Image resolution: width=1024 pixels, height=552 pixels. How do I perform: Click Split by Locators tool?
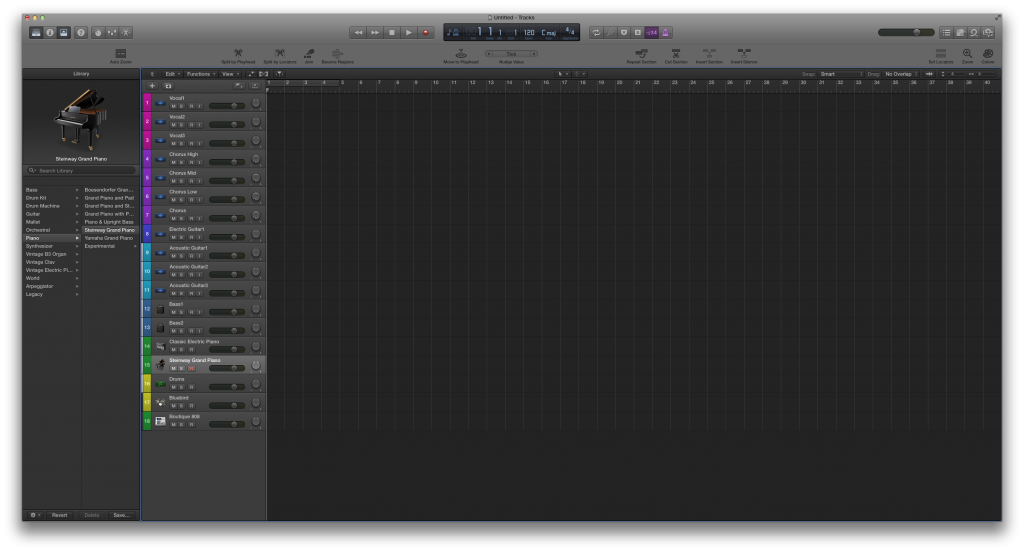coord(280,54)
